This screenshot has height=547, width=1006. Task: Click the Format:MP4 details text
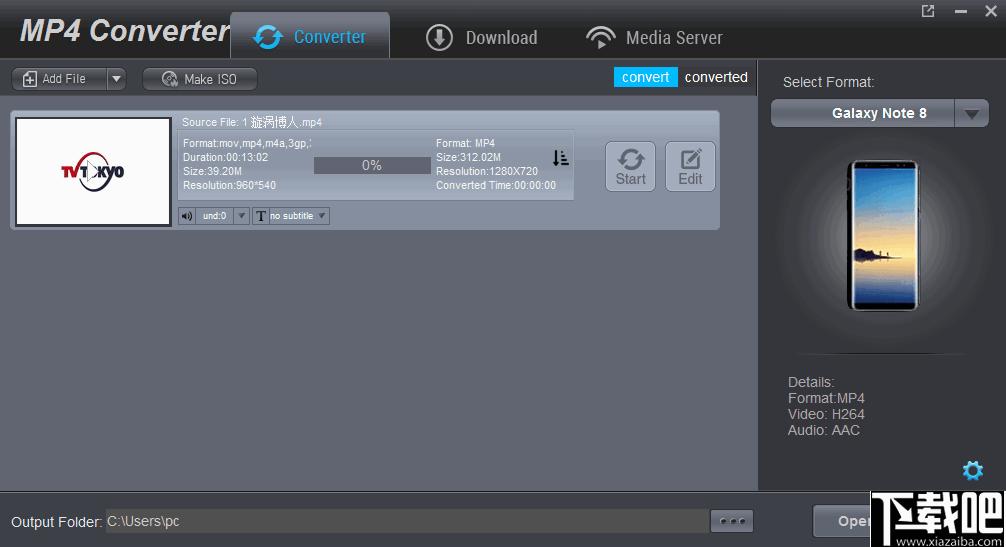coord(826,398)
